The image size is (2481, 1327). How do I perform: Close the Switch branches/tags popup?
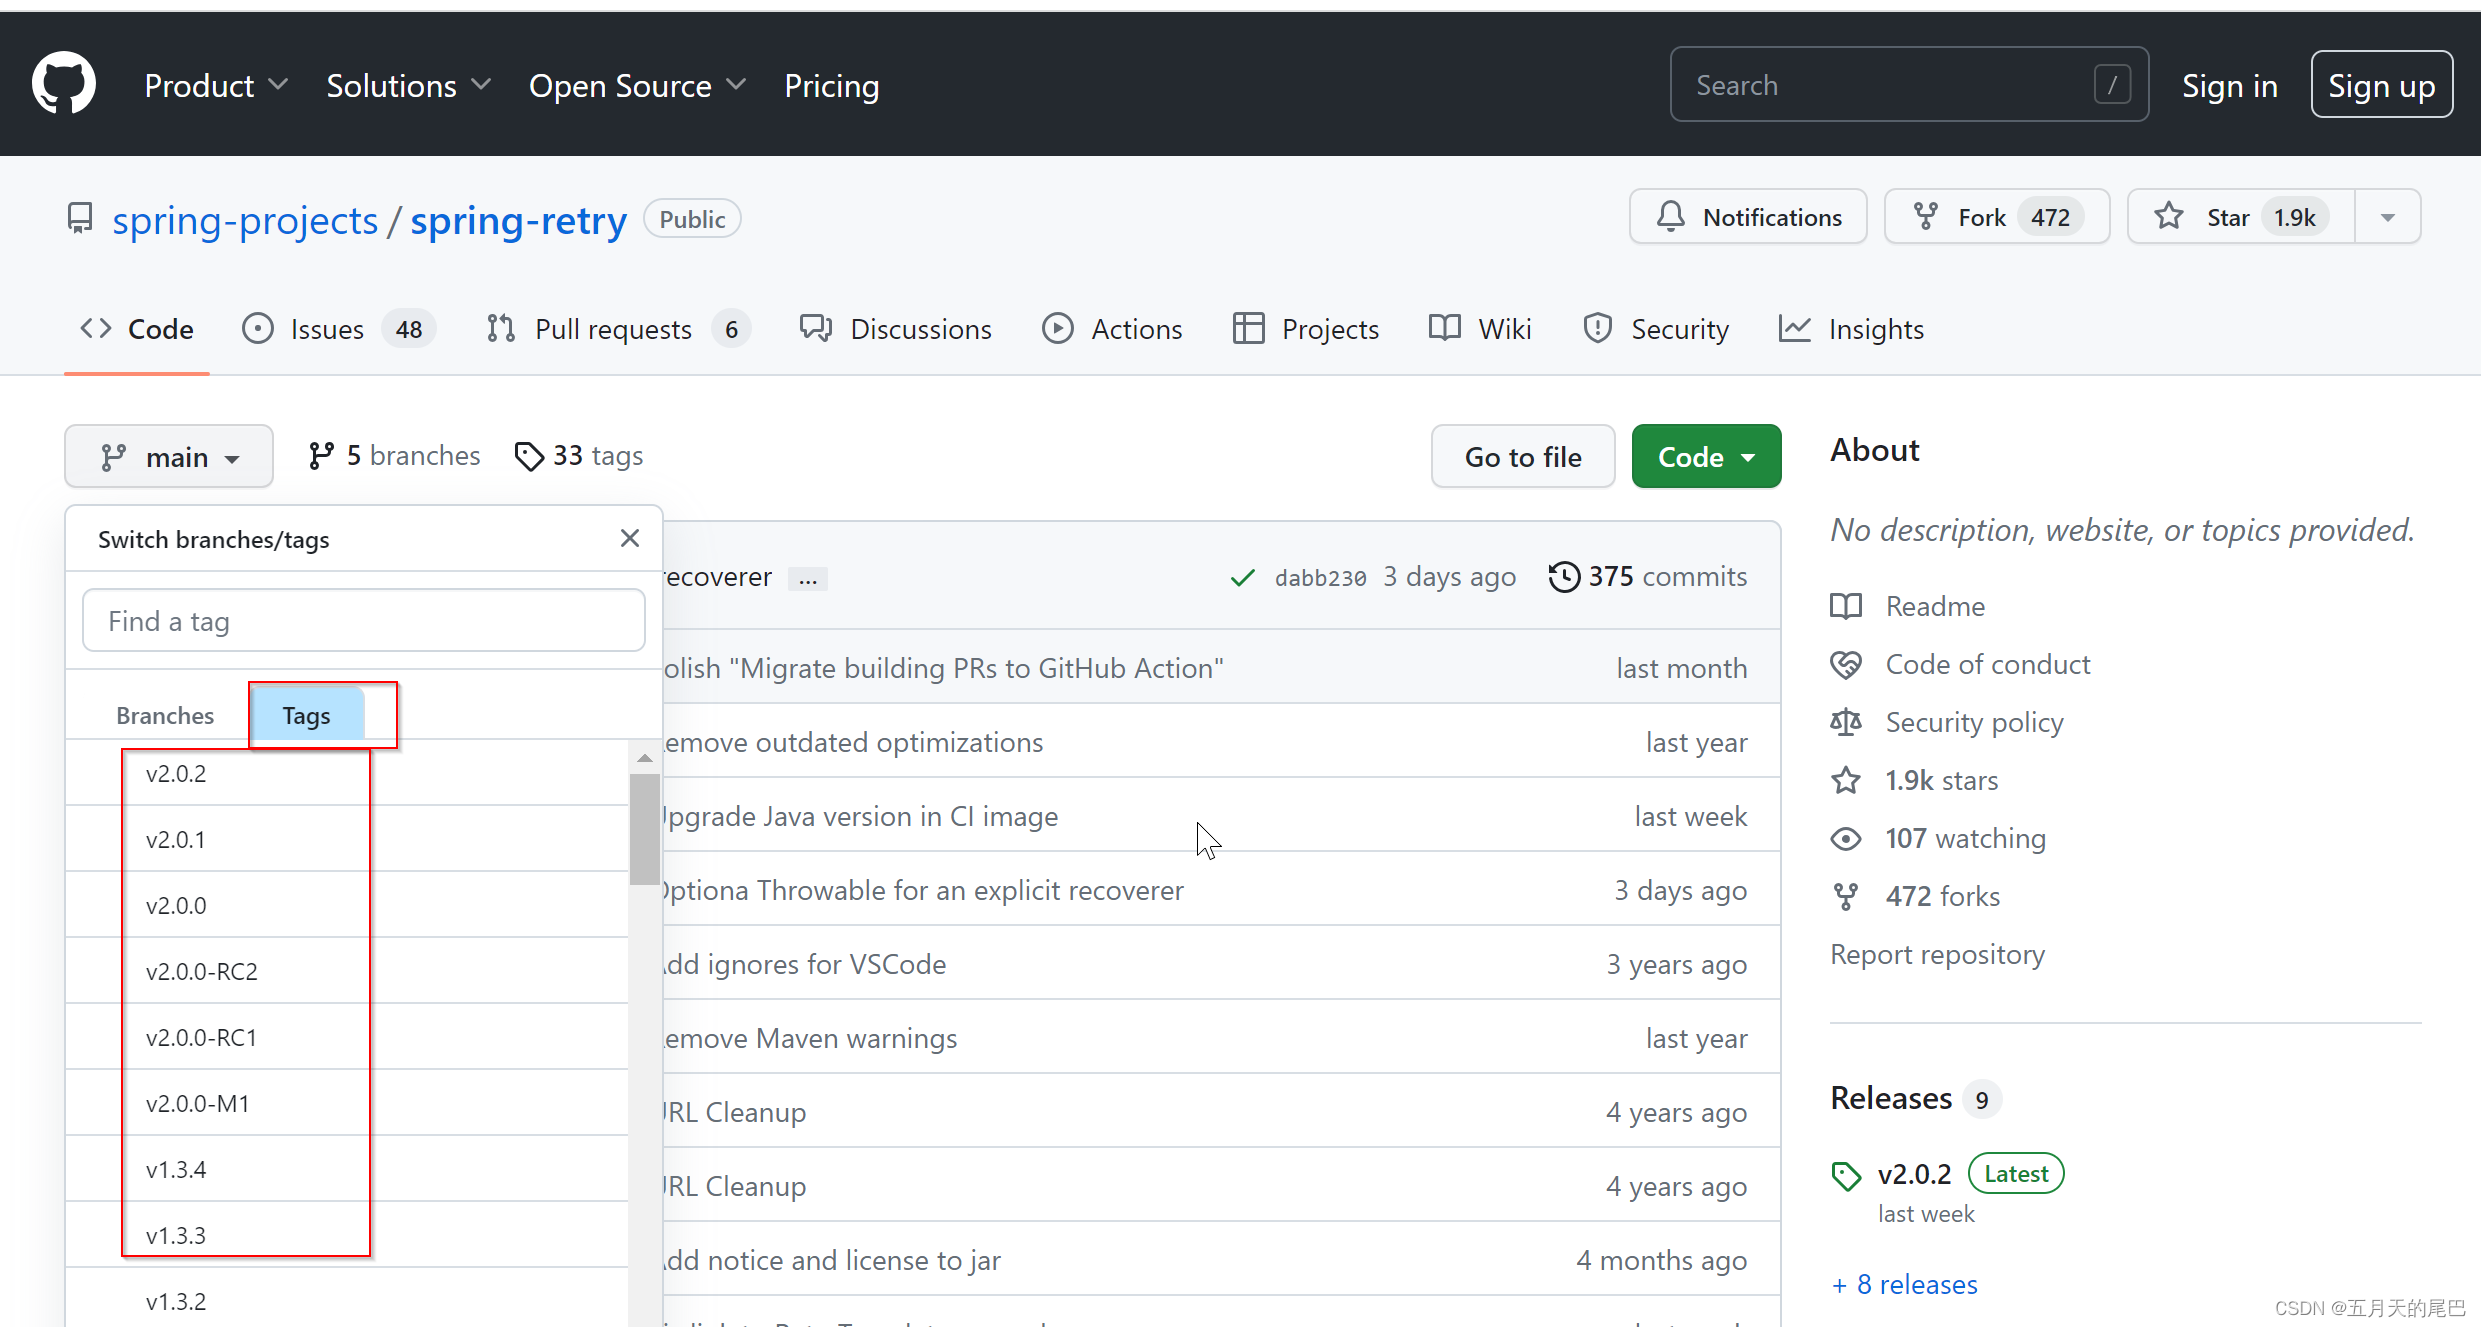pos(629,539)
